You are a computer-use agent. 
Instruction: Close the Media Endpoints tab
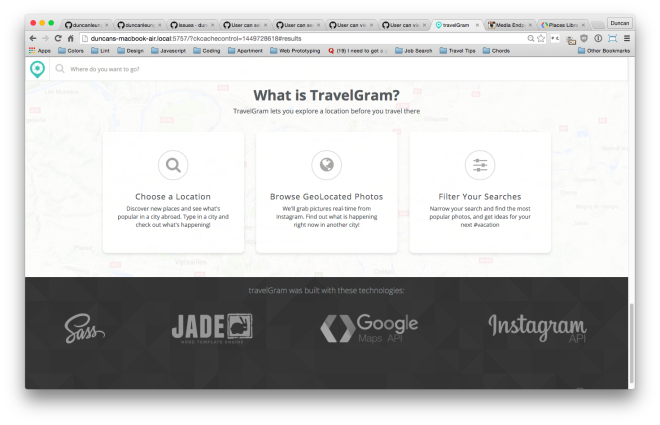coord(530,25)
